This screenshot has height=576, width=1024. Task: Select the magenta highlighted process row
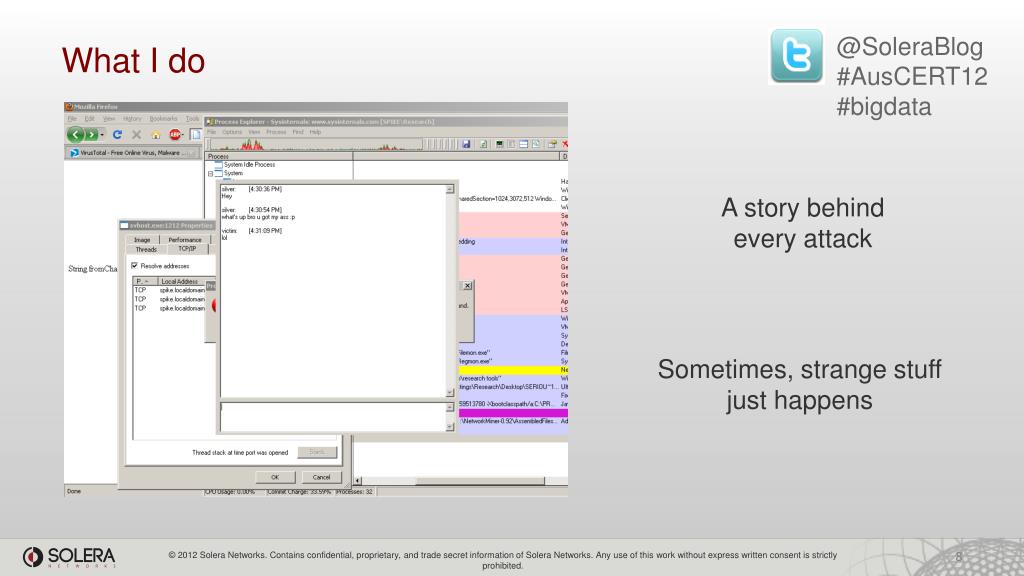click(x=513, y=413)
